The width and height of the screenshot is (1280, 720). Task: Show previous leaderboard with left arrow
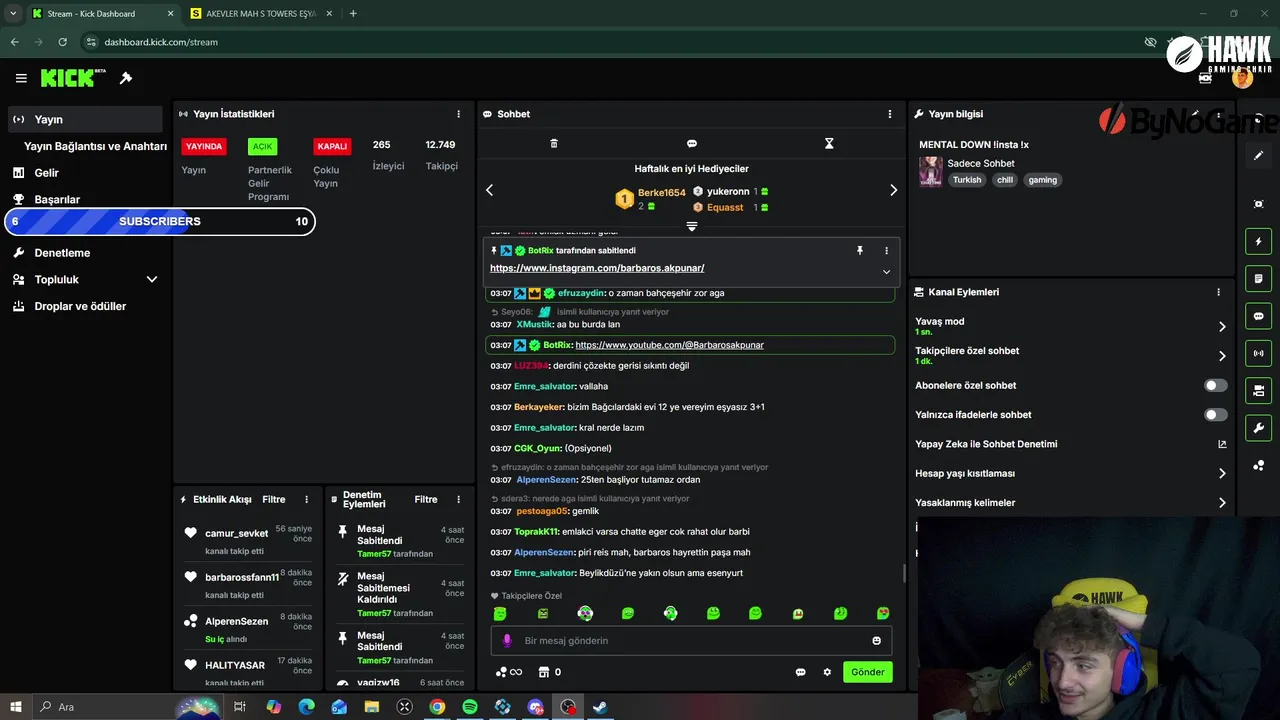[489, 190]
